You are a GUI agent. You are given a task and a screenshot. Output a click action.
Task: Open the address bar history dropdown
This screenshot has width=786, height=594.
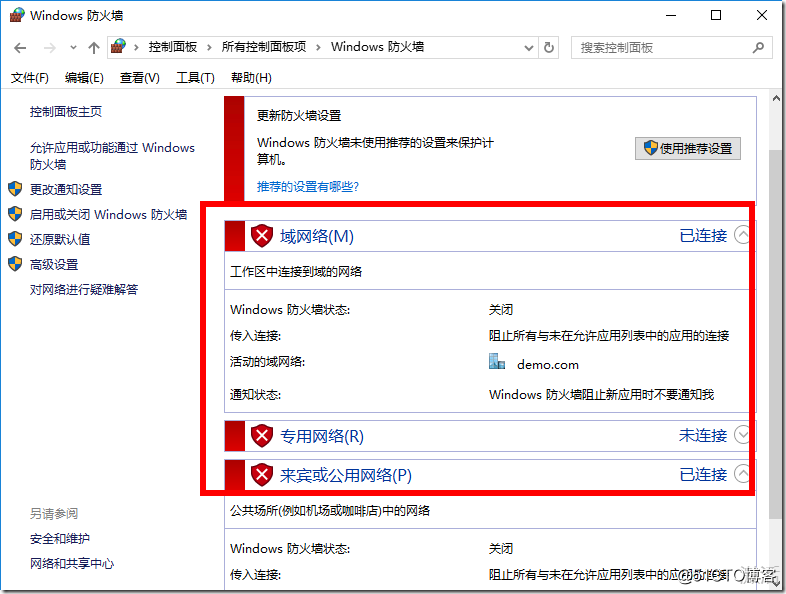[x=528, y=48]
